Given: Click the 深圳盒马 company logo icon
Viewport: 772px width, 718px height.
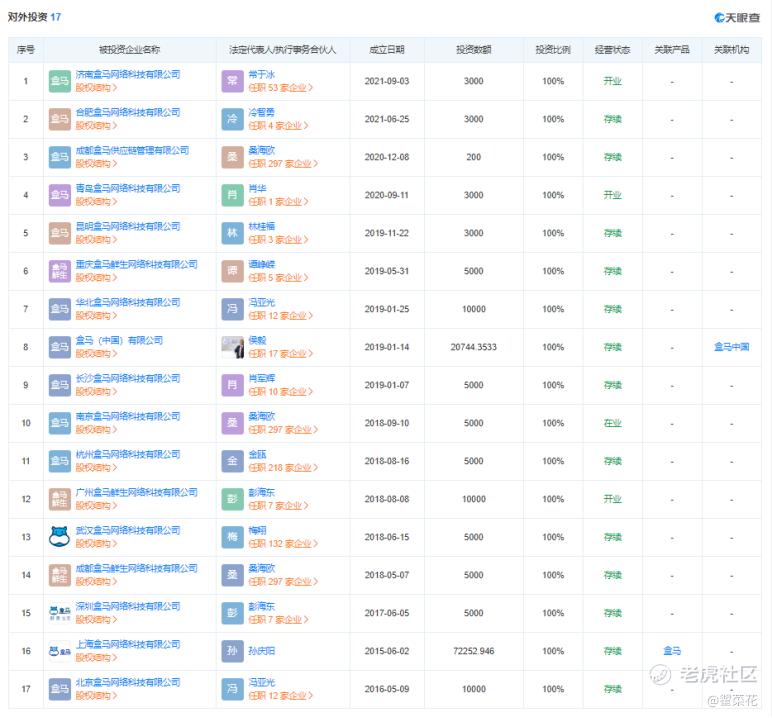Looking at the screenshot, I should click(60, 613).
